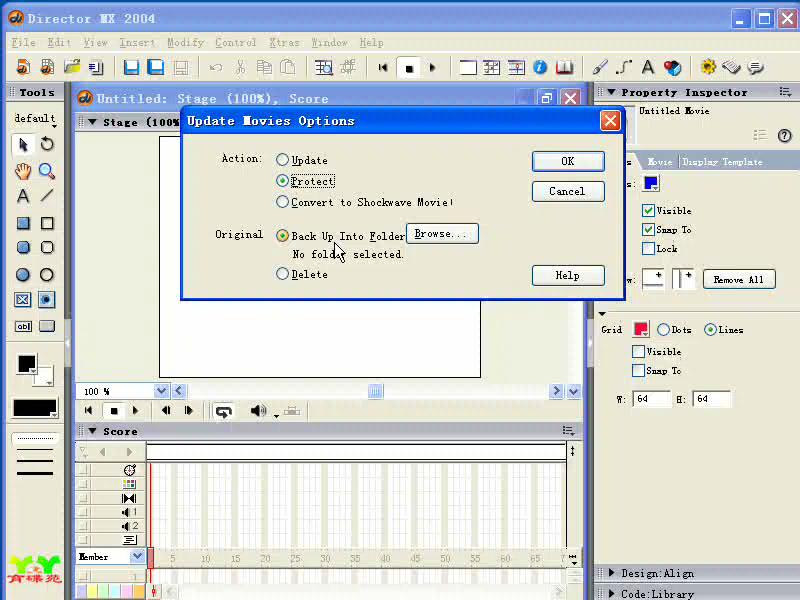Select Dots grid style radio button
This screenshot has width=800, height=600.
663,330
